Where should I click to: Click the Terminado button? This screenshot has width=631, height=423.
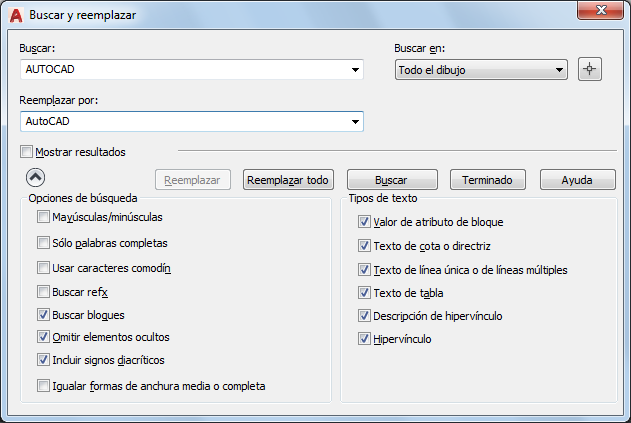pos(488,180)
